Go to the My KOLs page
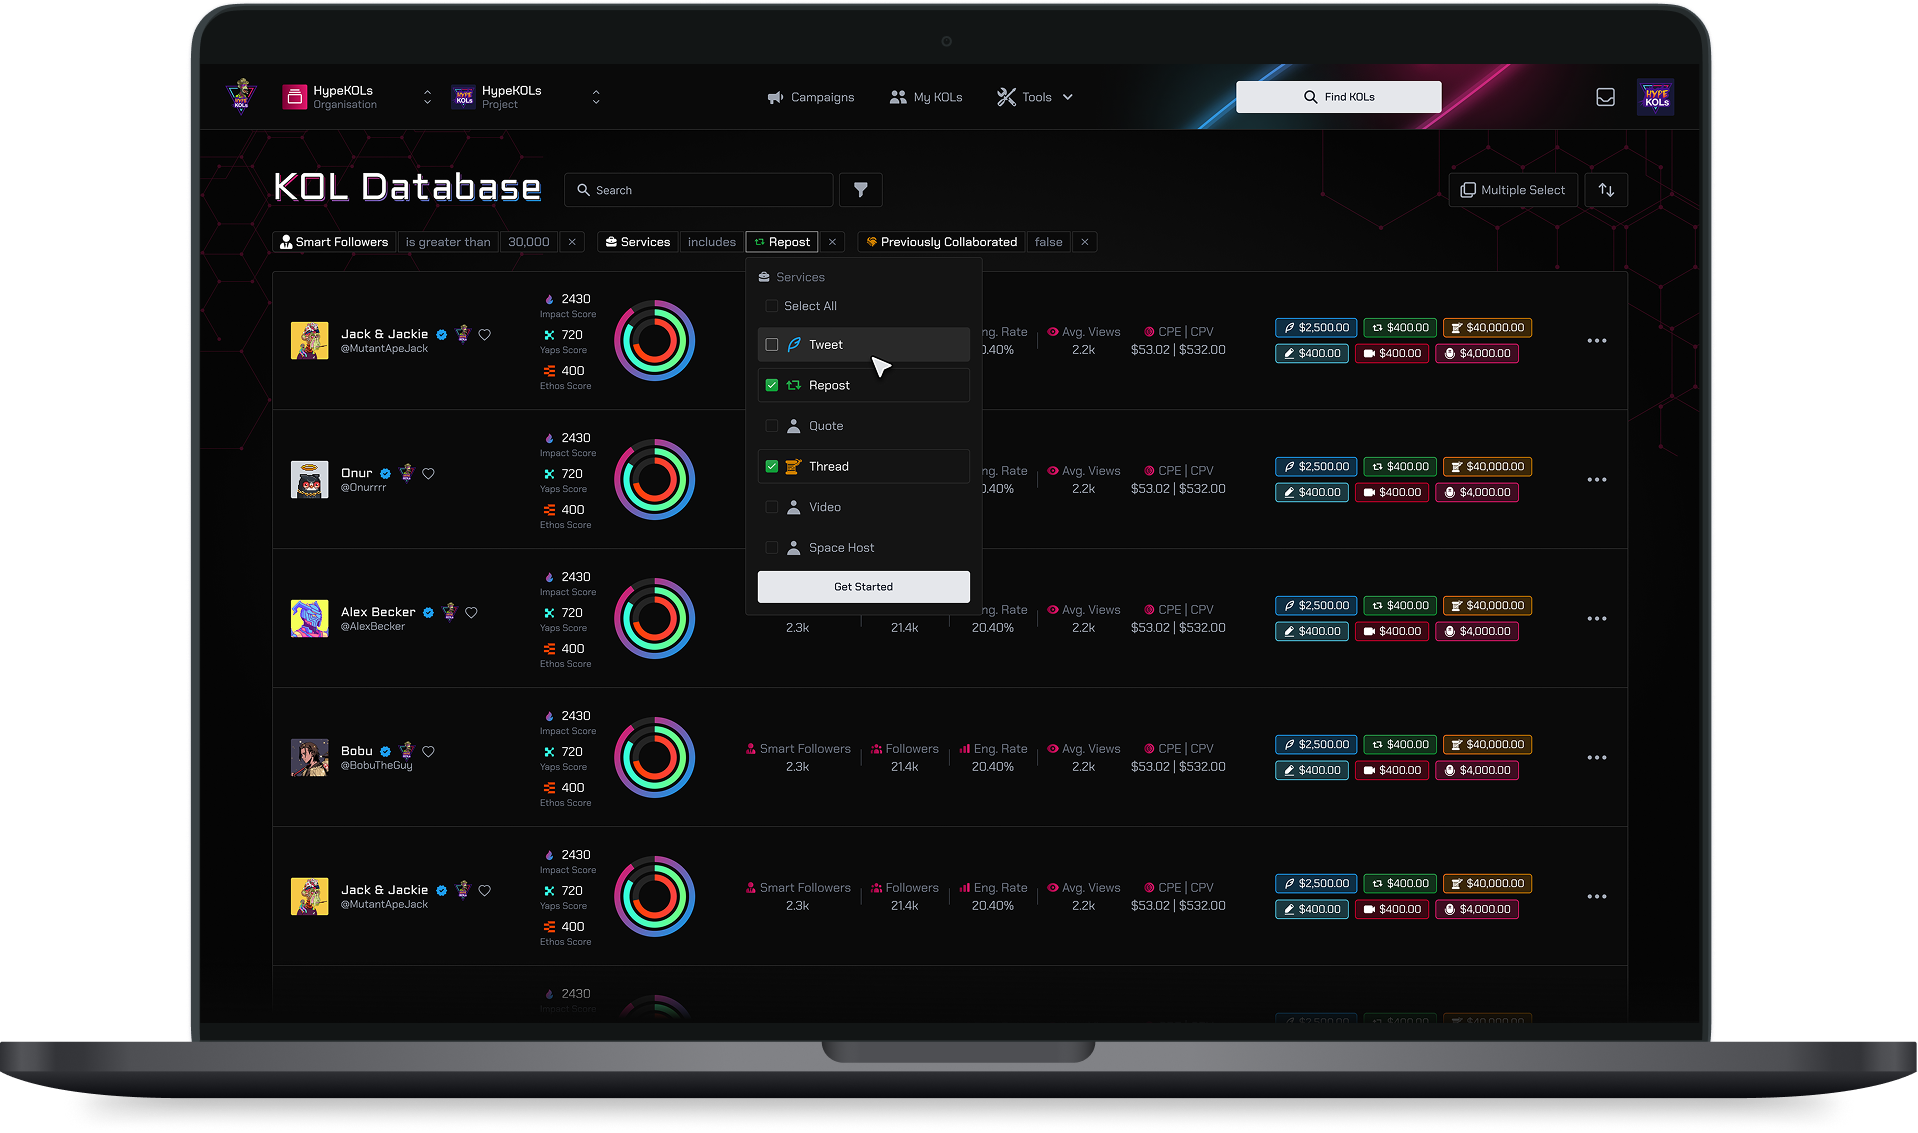This screenshot has height=1133, width=1918. point(926,97)
